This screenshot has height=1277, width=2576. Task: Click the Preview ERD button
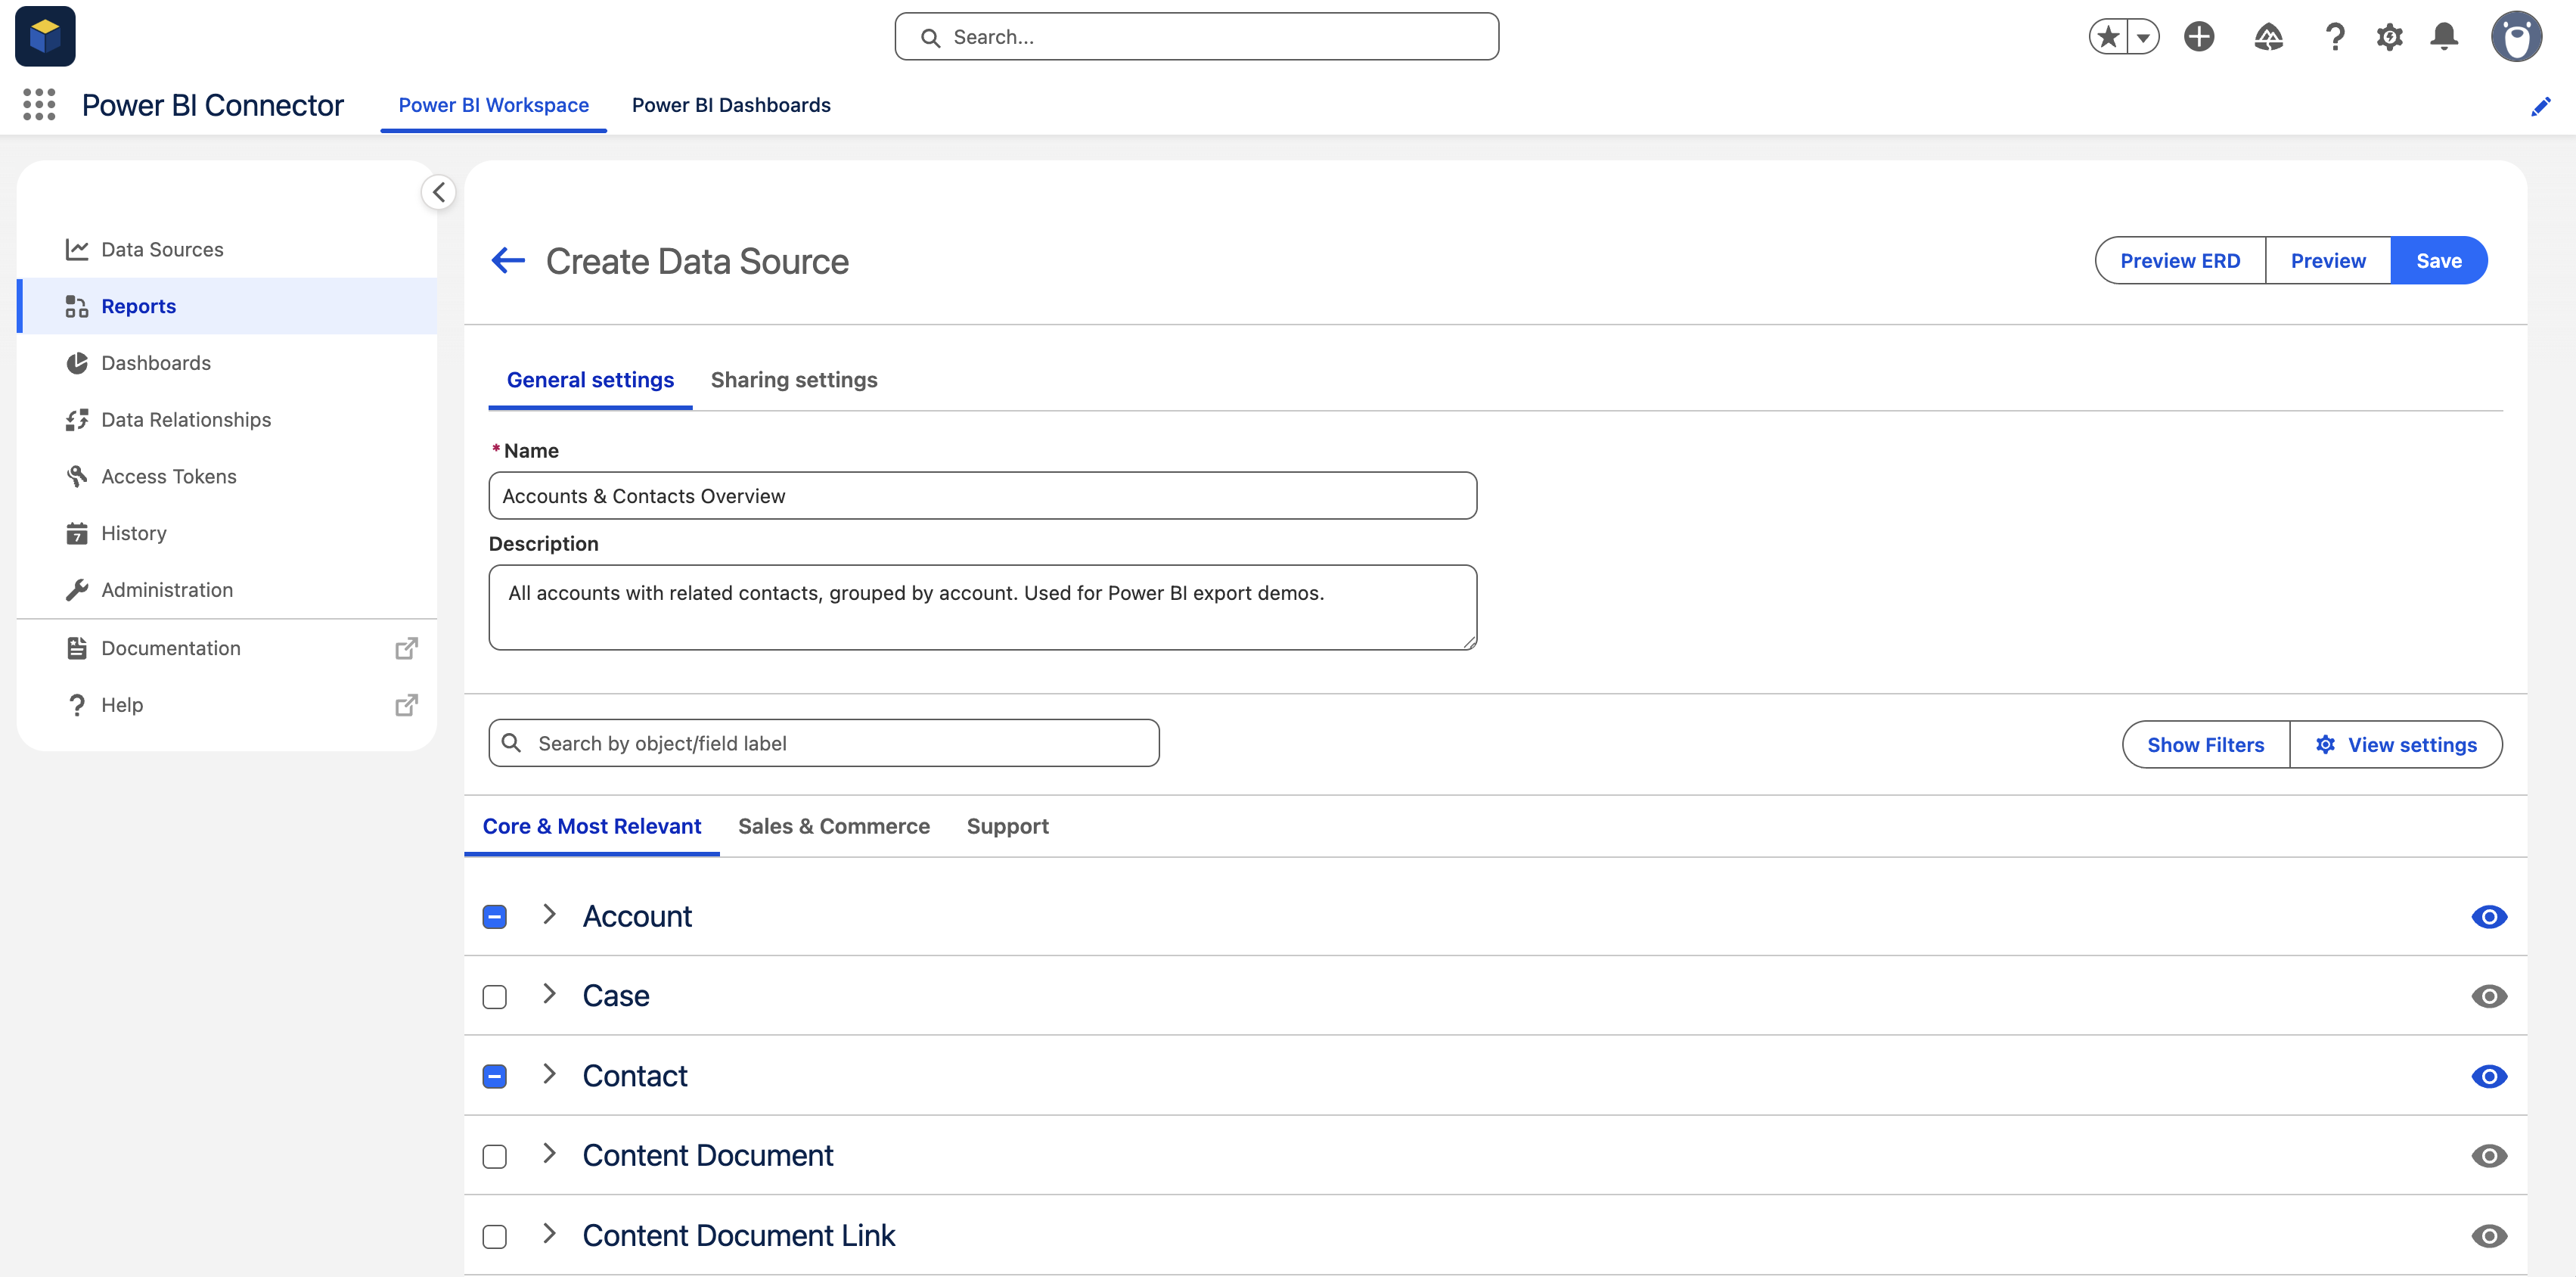click(x=2180, y=261)
